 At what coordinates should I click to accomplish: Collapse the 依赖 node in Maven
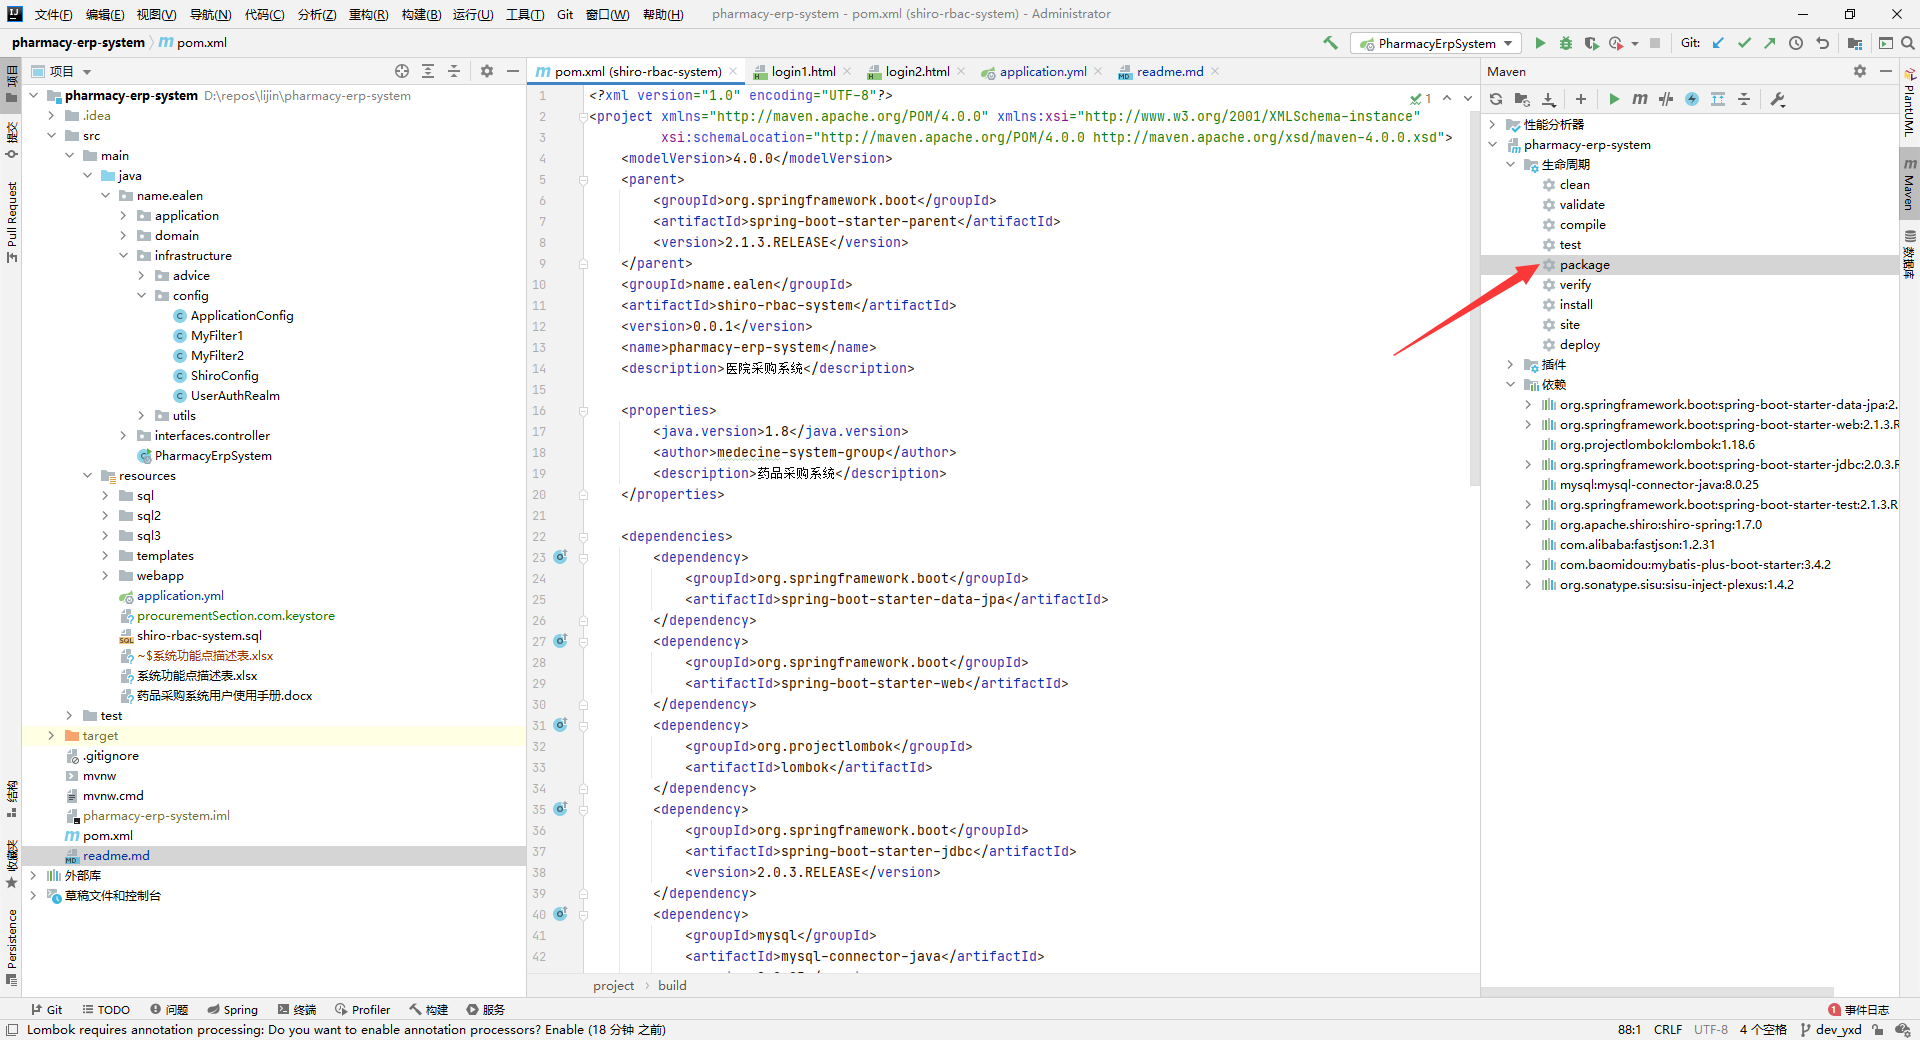(x=1510, y=385)
